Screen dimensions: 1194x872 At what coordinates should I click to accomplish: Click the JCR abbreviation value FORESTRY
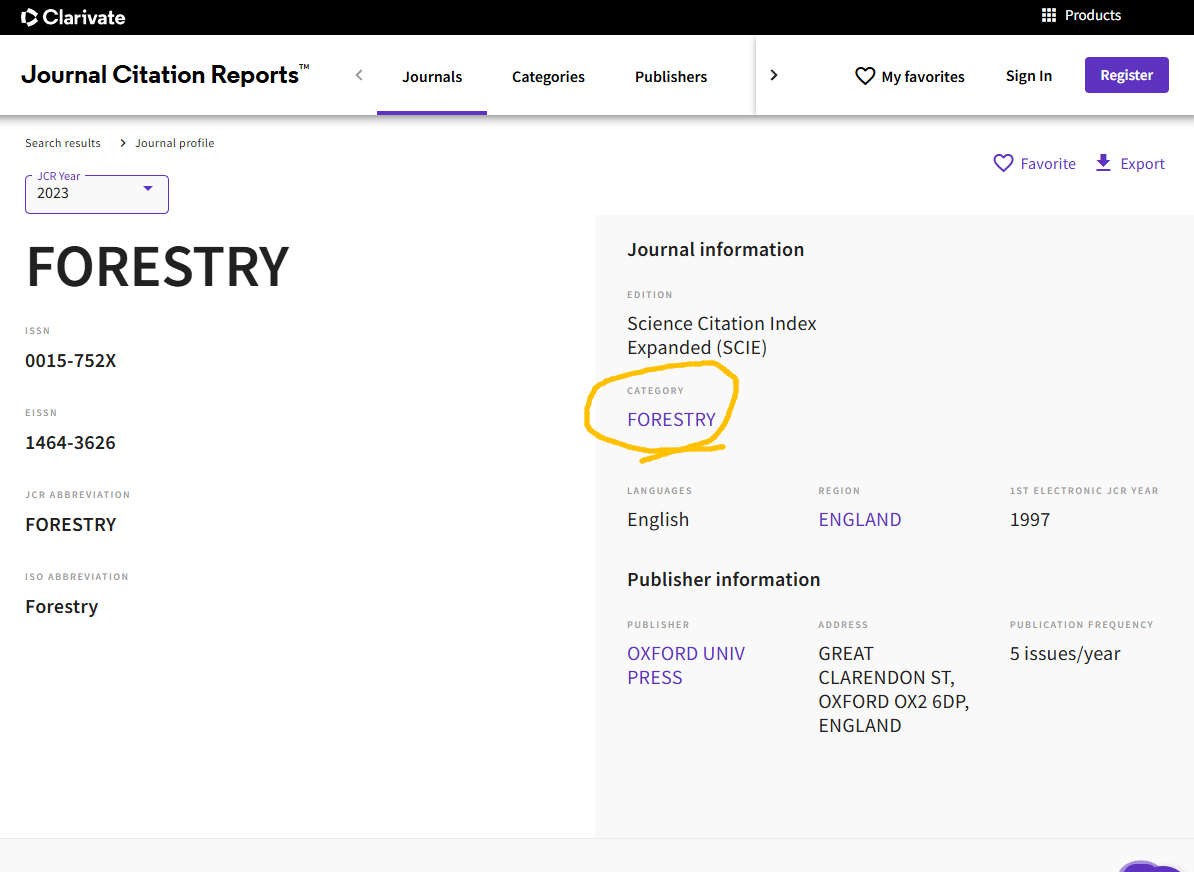[x=71, y=525]
